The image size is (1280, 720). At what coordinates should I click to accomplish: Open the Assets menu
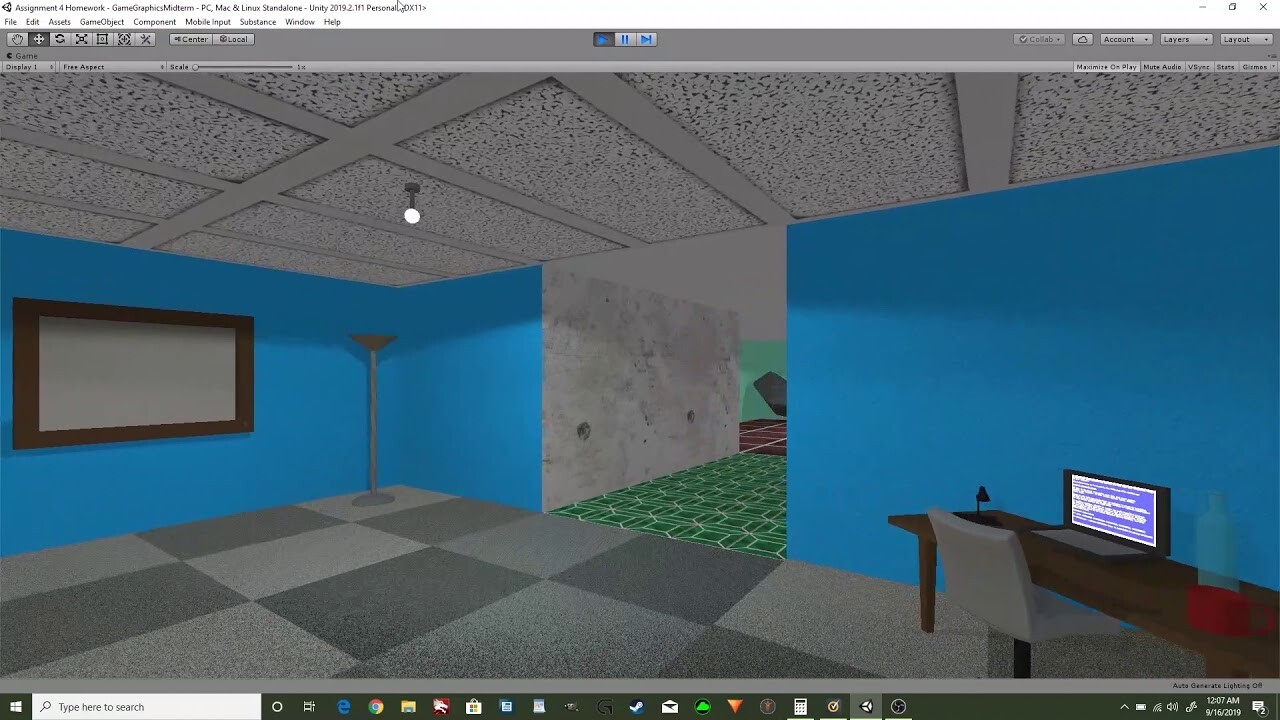point(60,22)
